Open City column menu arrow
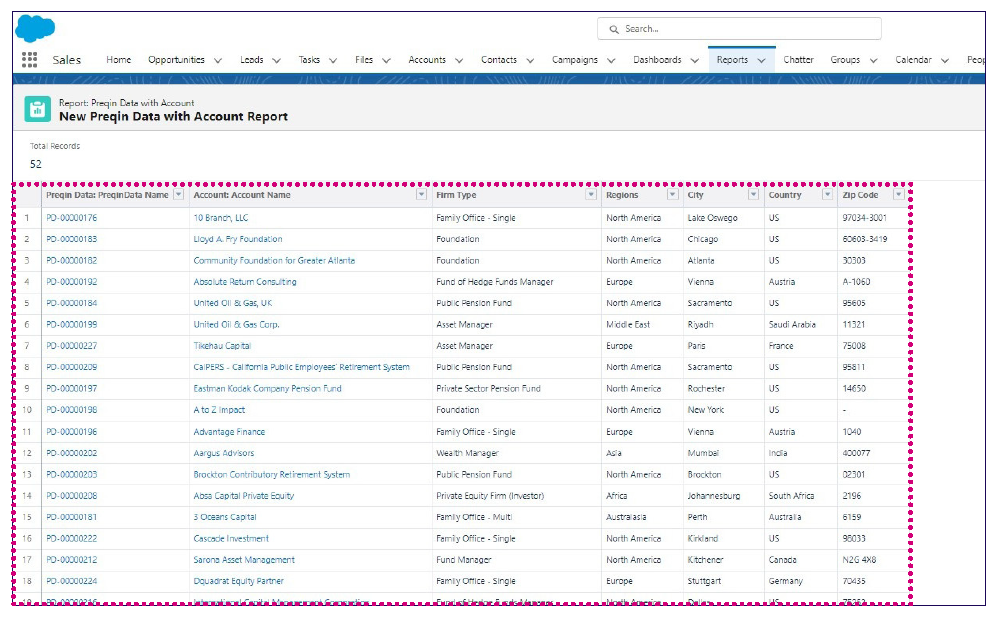 point(754,194)
